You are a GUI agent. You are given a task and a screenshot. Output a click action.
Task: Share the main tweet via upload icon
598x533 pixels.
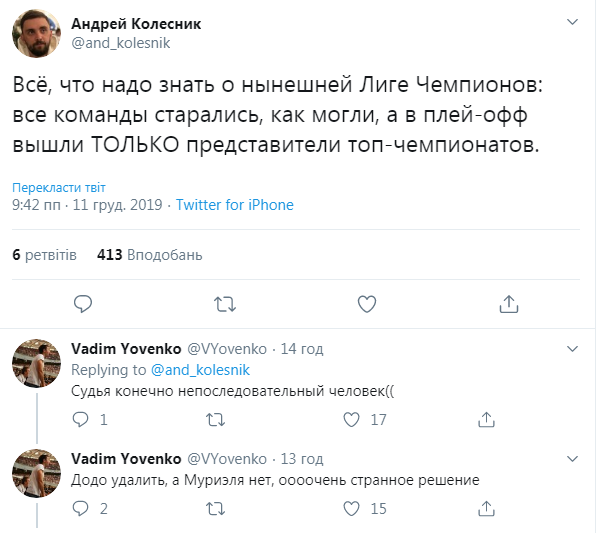coord(509,304)
